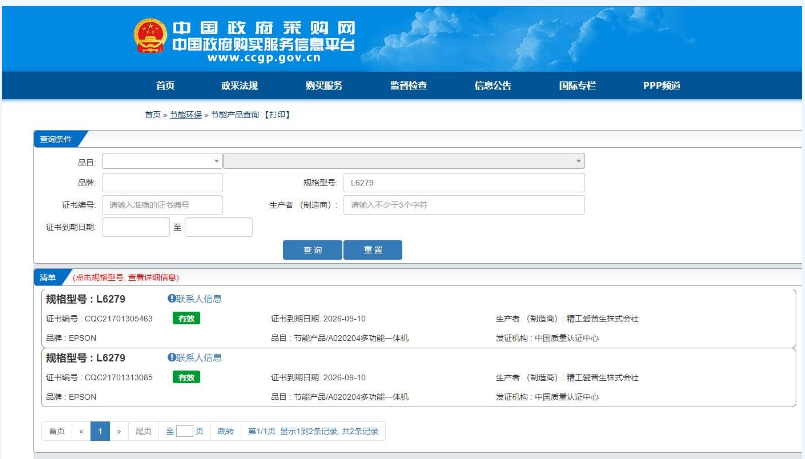Viewport: 805px width, 459px height.
Task: Click the previous page « arrow
Action: coord(80,431)
